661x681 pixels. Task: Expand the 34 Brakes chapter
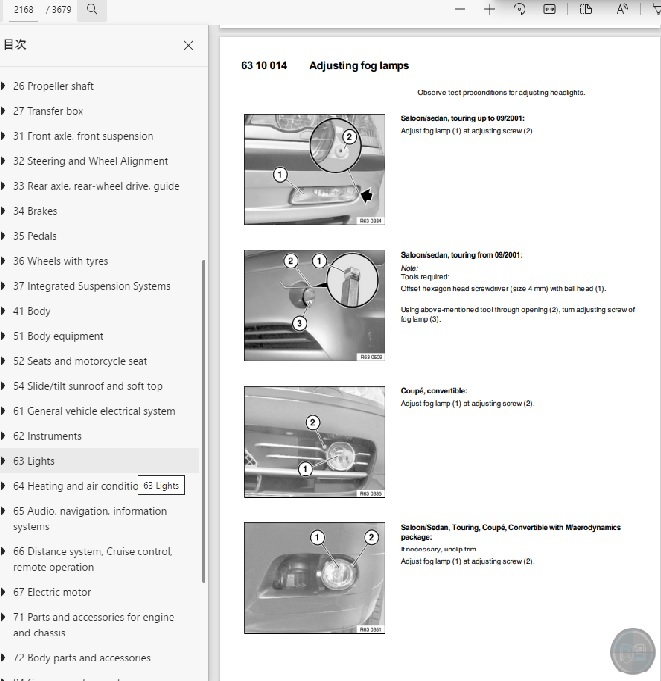(3, 211)
